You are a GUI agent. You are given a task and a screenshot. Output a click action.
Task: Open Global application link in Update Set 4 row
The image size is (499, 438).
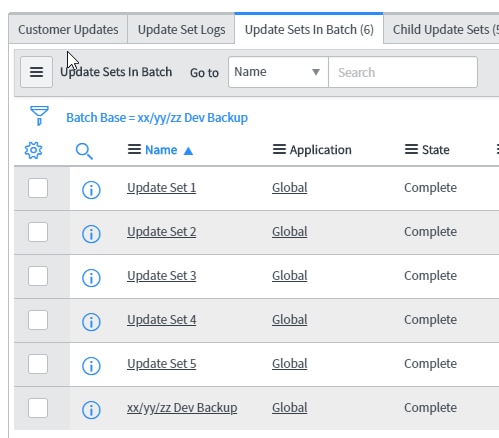click(x=290, y=320)
